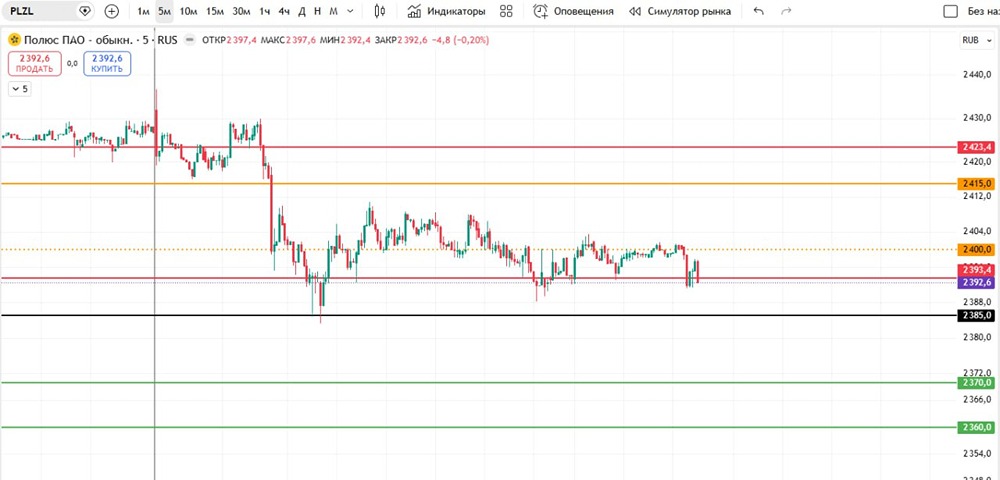Expand the indicators legend chevron 5

coord(19,89)
